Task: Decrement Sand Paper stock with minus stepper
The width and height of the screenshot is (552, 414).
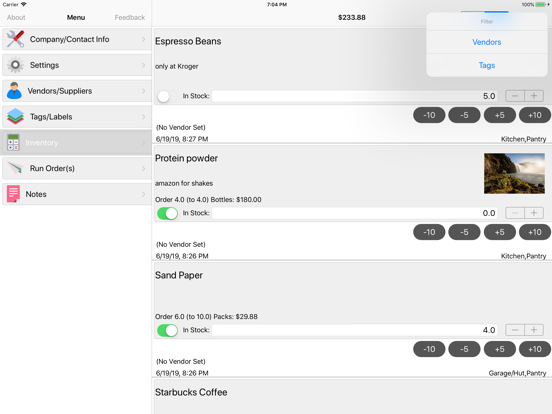Action: pos(515,330)
